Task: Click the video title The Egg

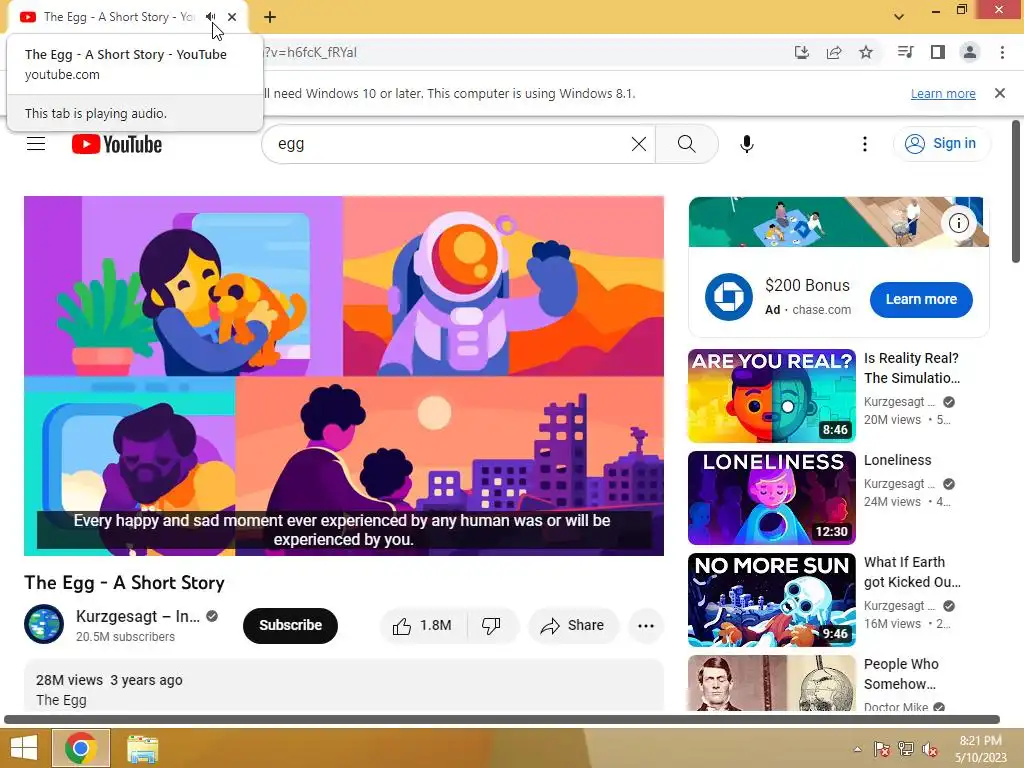Action: 124,583
